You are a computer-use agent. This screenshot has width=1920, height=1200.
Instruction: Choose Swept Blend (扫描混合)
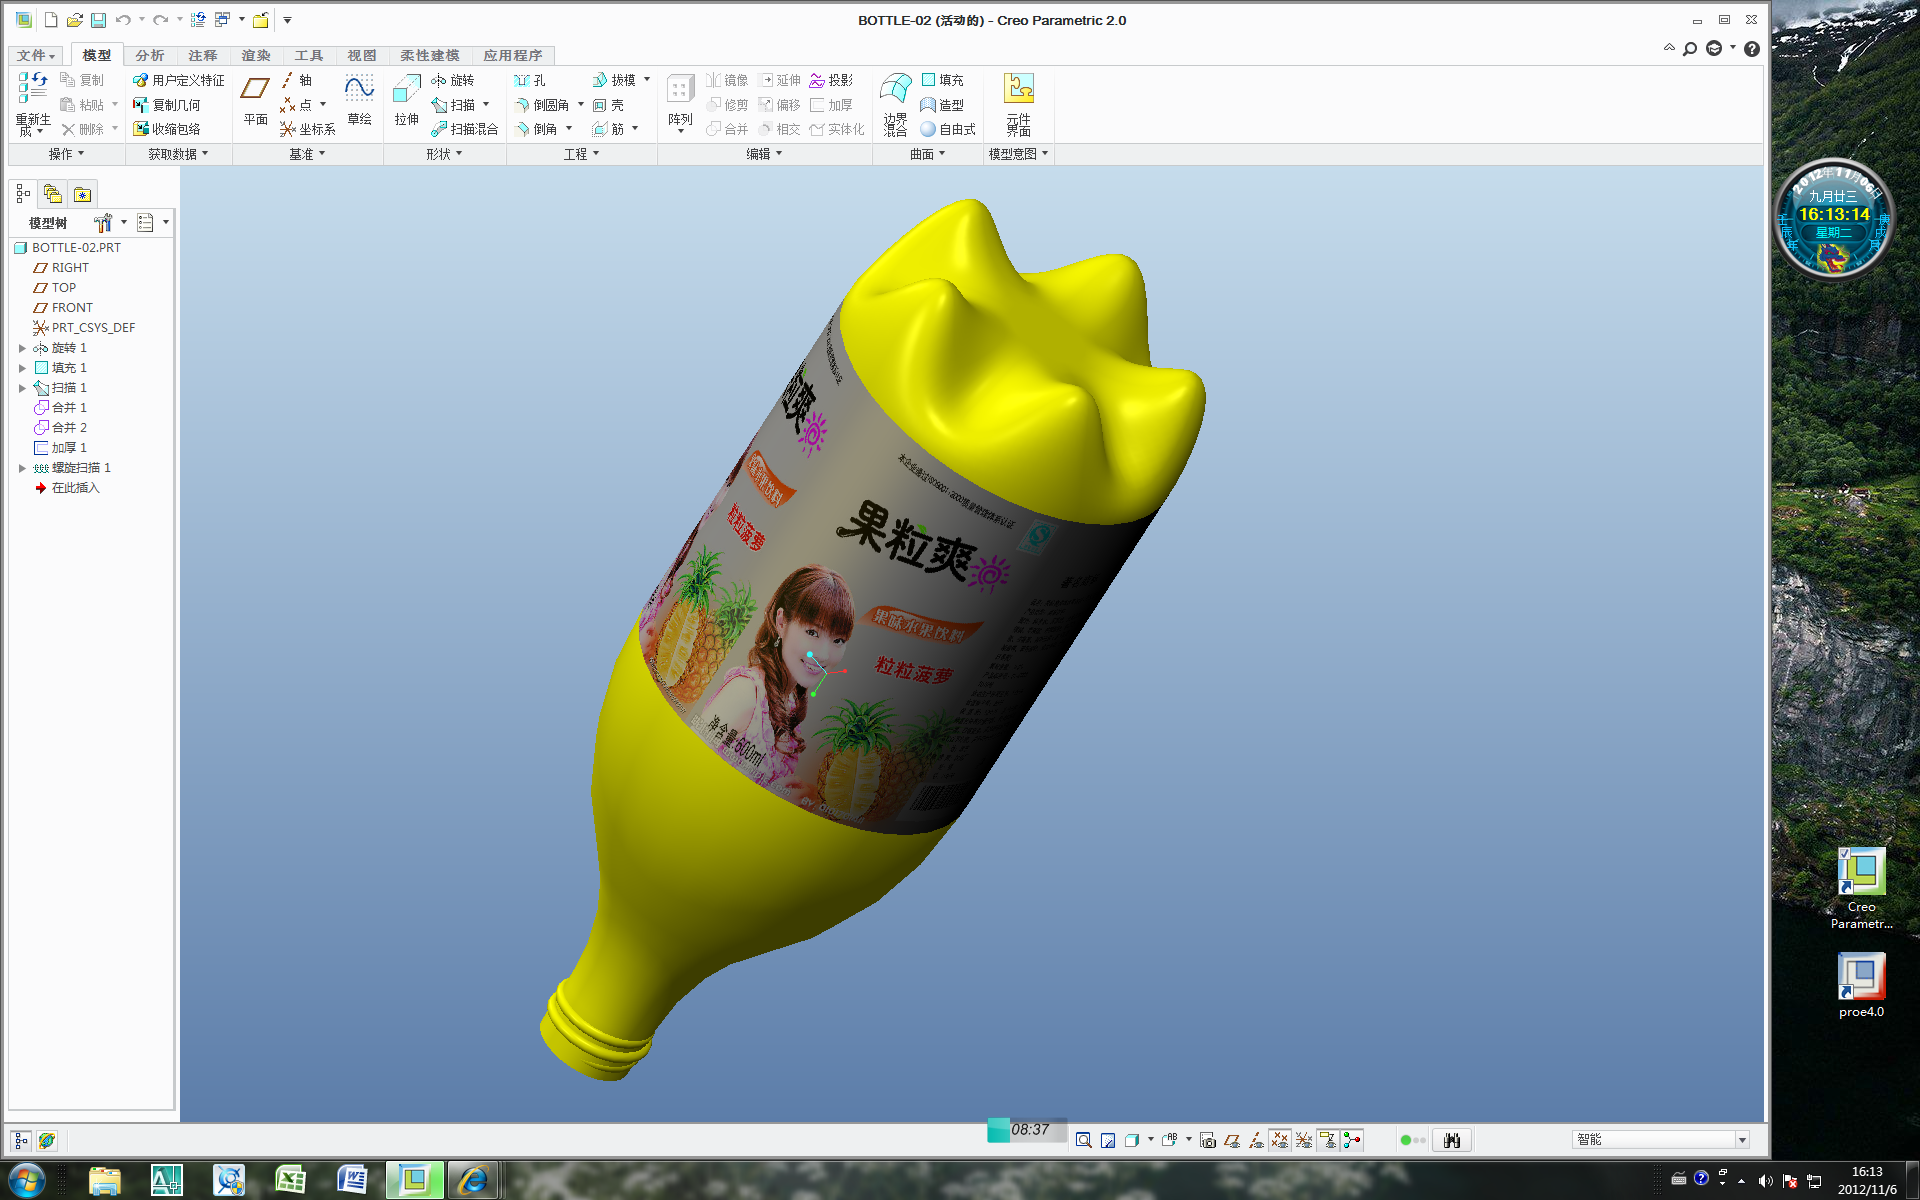(x=465, y=129)
